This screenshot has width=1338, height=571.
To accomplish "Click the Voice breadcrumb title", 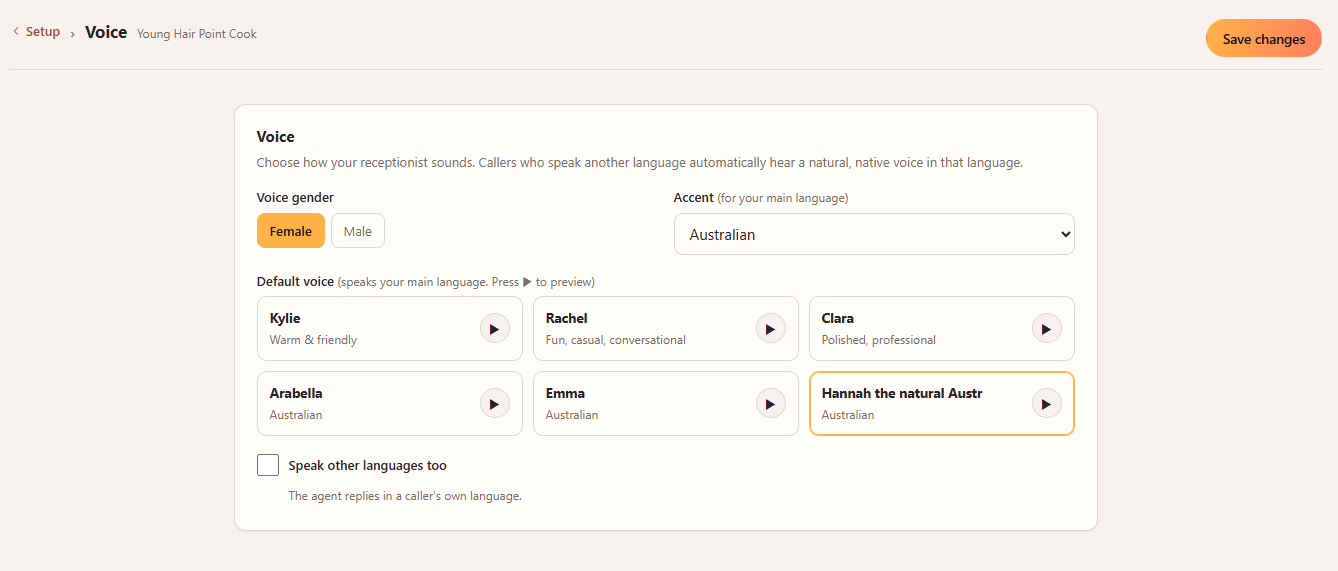I will pos(106,32).
